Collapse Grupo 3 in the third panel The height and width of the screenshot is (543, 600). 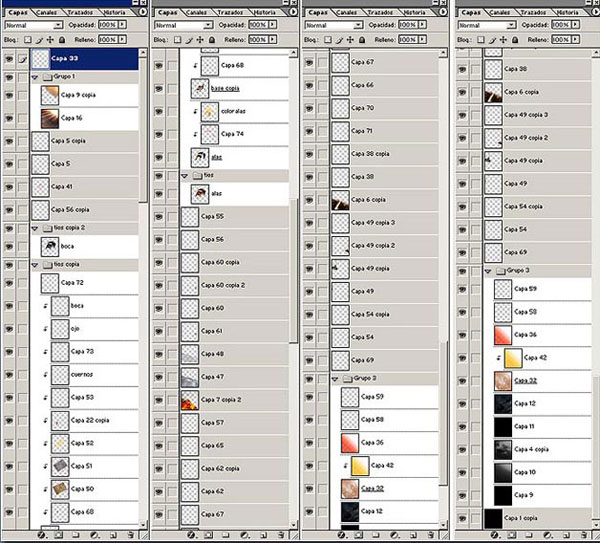[335, 379]
